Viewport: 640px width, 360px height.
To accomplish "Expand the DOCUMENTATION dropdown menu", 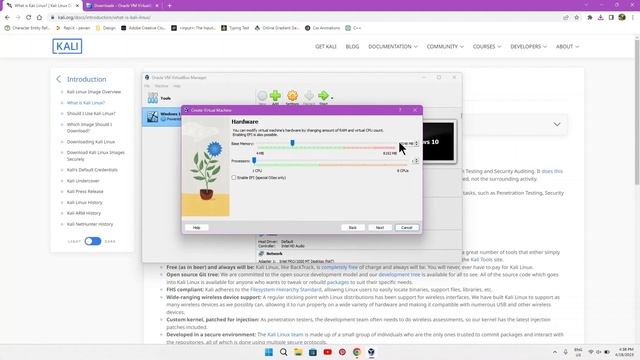I will click(x=393, y=47).
